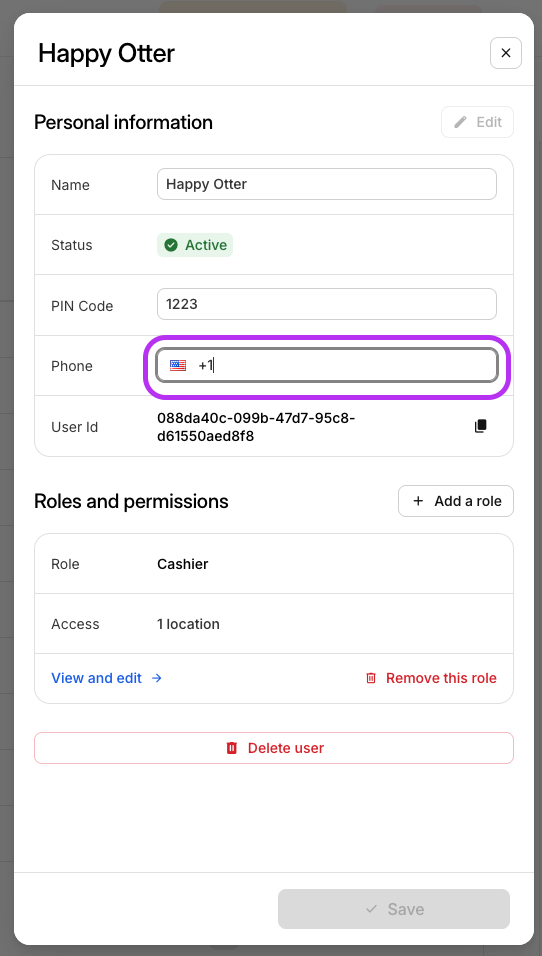Viewport: 542px width, 956px height.
Task: Click the Delete user button
Action: pyautogui.click(x=274, y=748)
